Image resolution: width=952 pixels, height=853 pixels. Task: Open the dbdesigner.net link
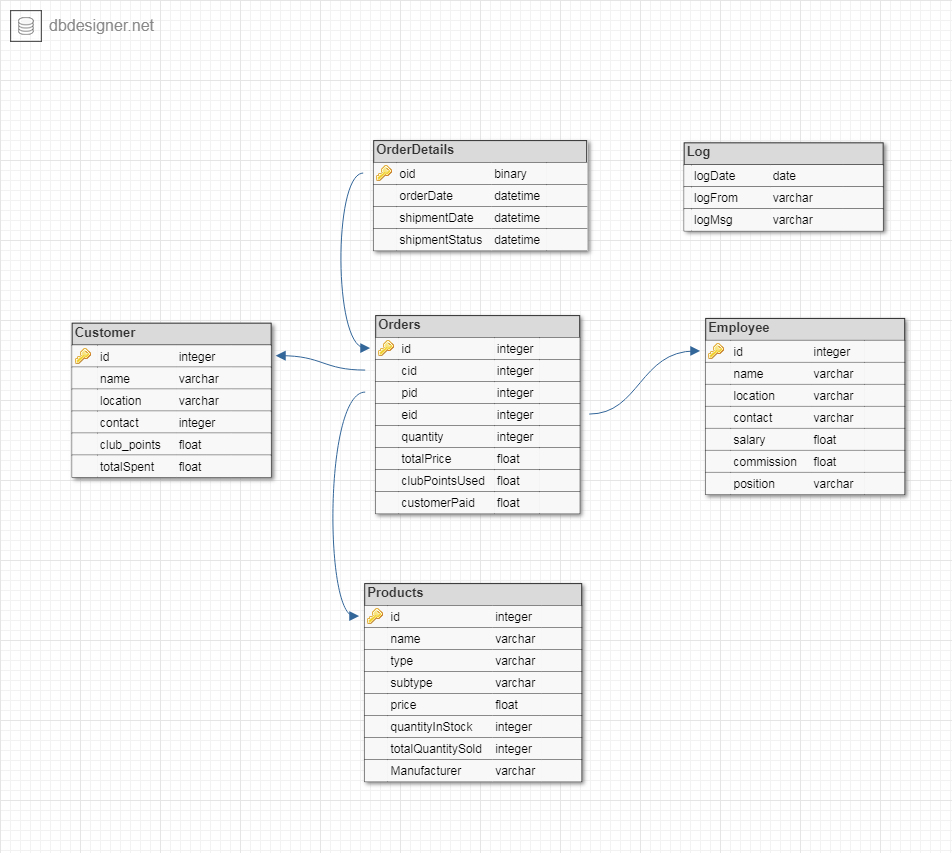[x=100, y=26]
